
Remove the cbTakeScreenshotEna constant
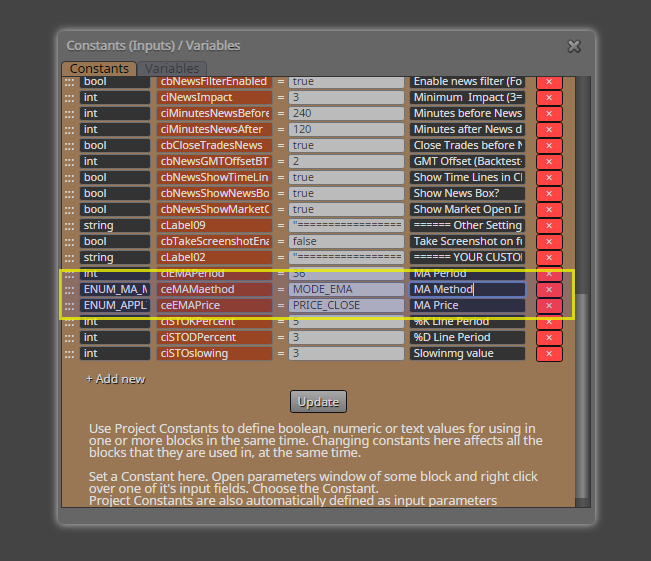pyautogui.click(x=549, y=241)
